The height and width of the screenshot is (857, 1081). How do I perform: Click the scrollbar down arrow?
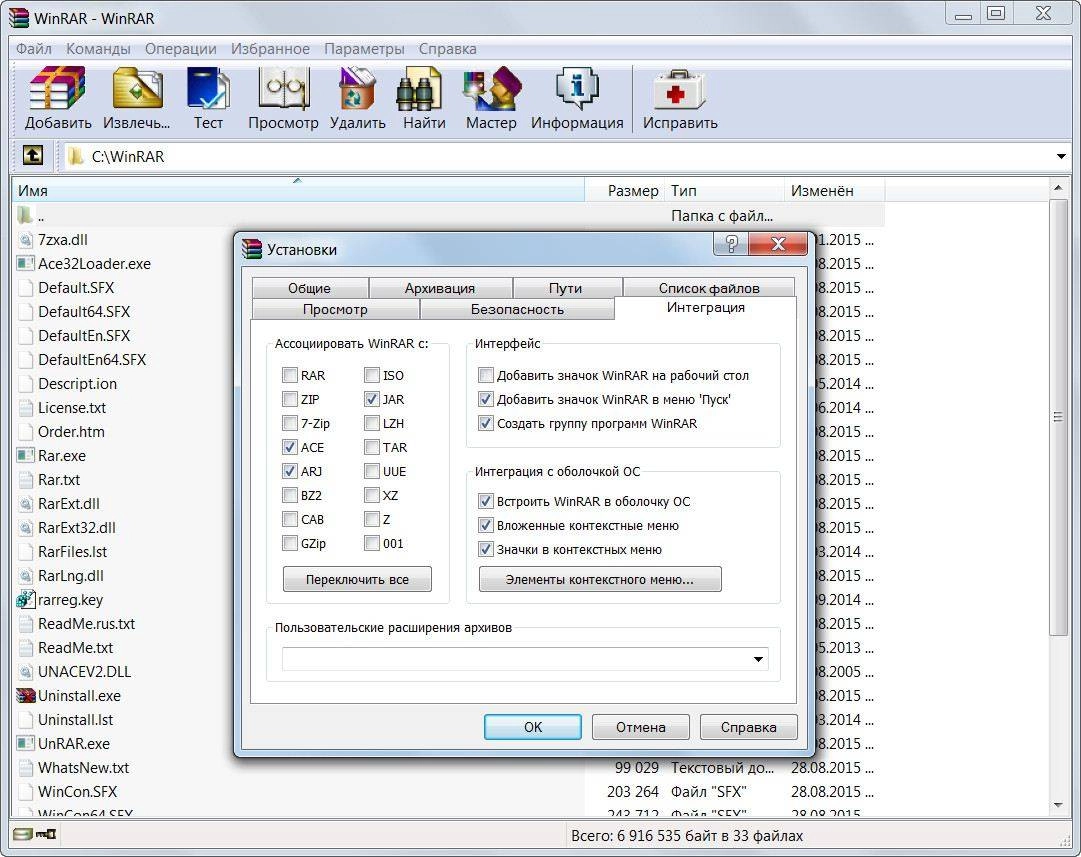(x=1058, y=805)
